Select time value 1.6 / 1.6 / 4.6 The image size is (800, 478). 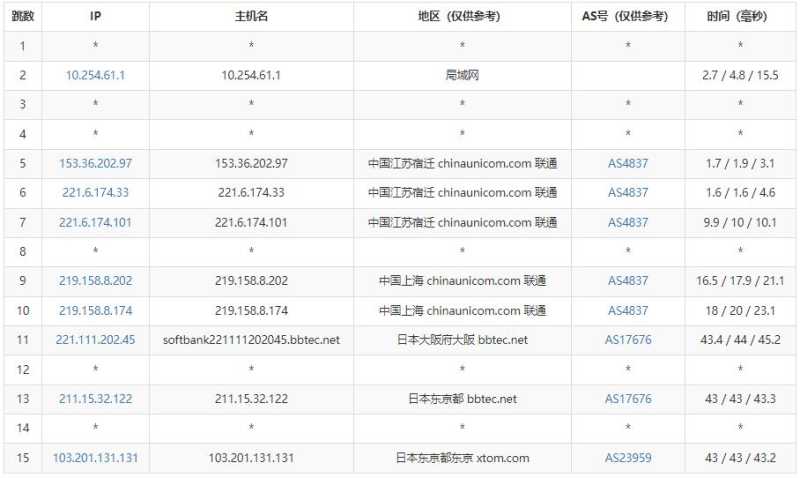point(740,193)
